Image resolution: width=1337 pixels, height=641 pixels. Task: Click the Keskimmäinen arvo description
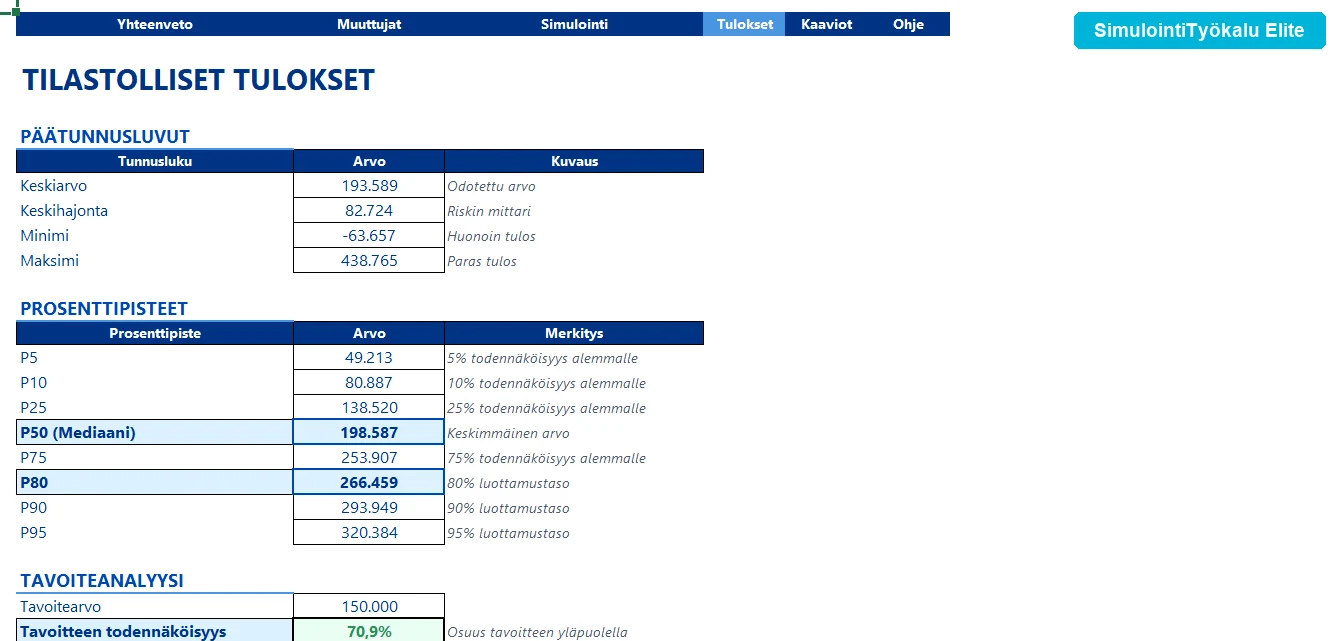tap(509, 433)
